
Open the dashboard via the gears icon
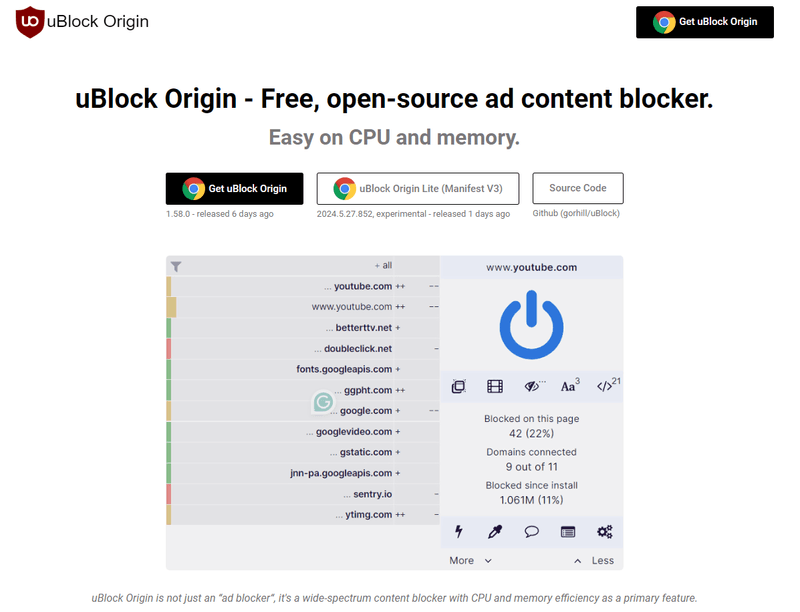coord(604,531)
